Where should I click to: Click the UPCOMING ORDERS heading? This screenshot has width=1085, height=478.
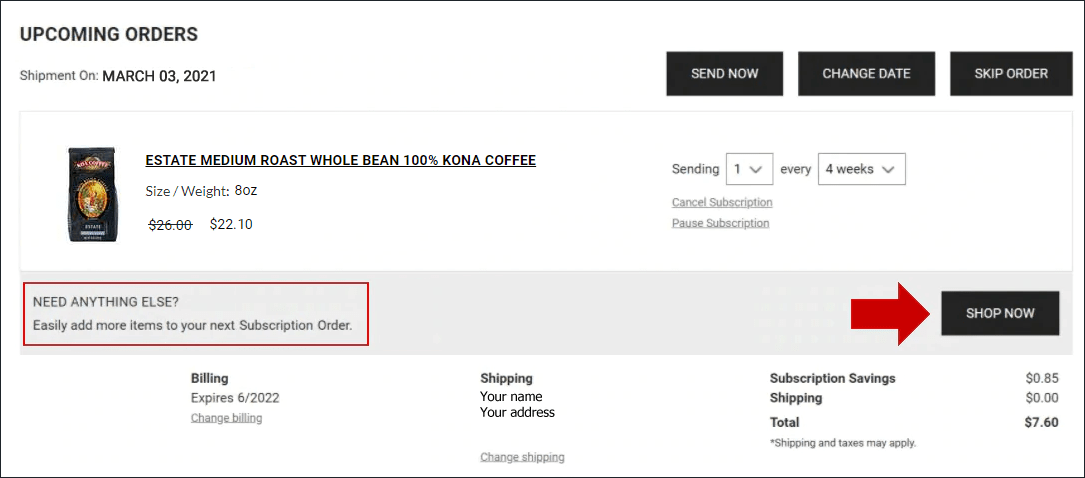[109, 34]
